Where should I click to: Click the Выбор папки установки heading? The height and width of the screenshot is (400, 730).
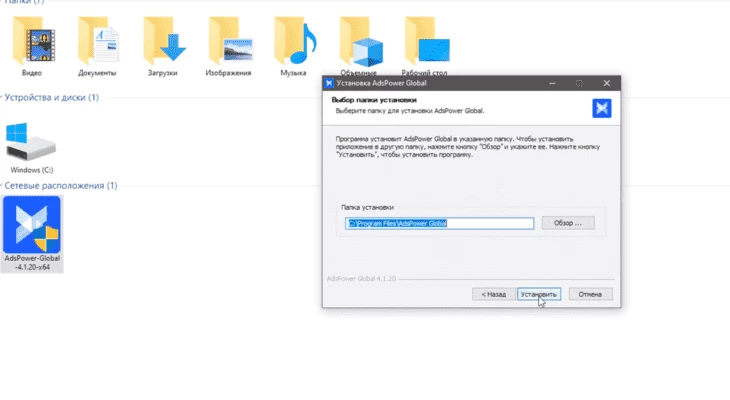[374, 100]
